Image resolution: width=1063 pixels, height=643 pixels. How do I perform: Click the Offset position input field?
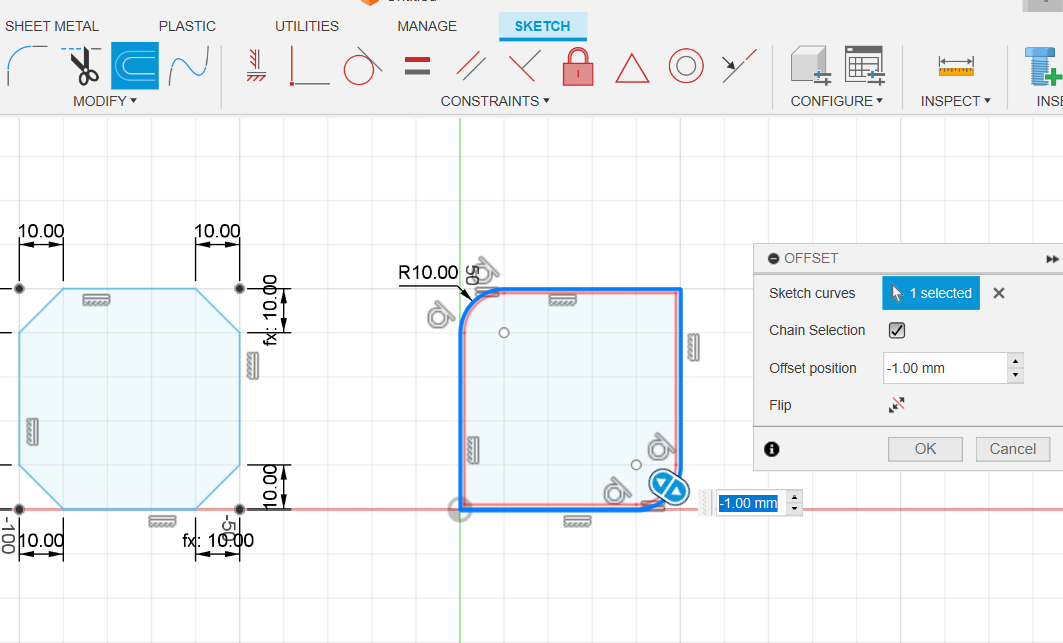[945, 368]
